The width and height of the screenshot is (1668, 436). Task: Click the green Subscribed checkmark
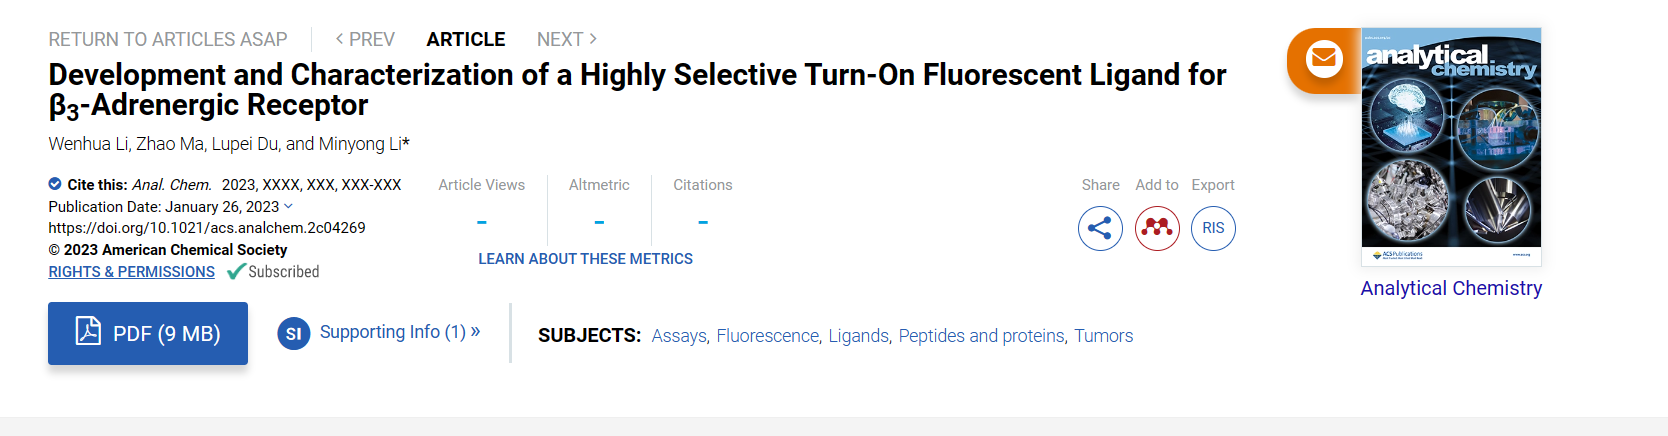(x=236, y=272)
